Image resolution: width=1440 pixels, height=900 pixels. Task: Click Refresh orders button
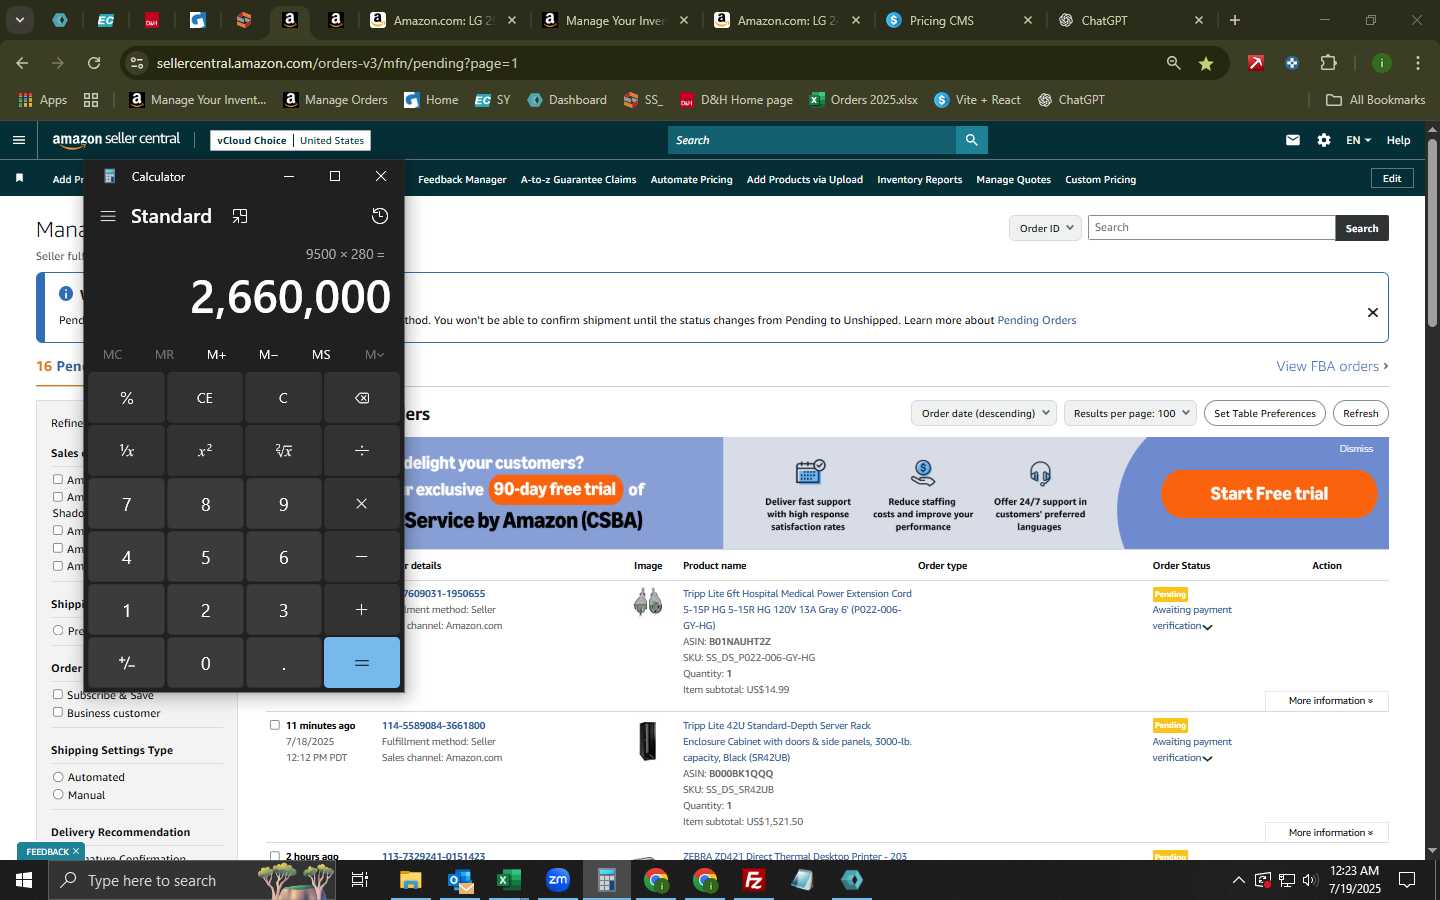click(x=1360, y=413)
